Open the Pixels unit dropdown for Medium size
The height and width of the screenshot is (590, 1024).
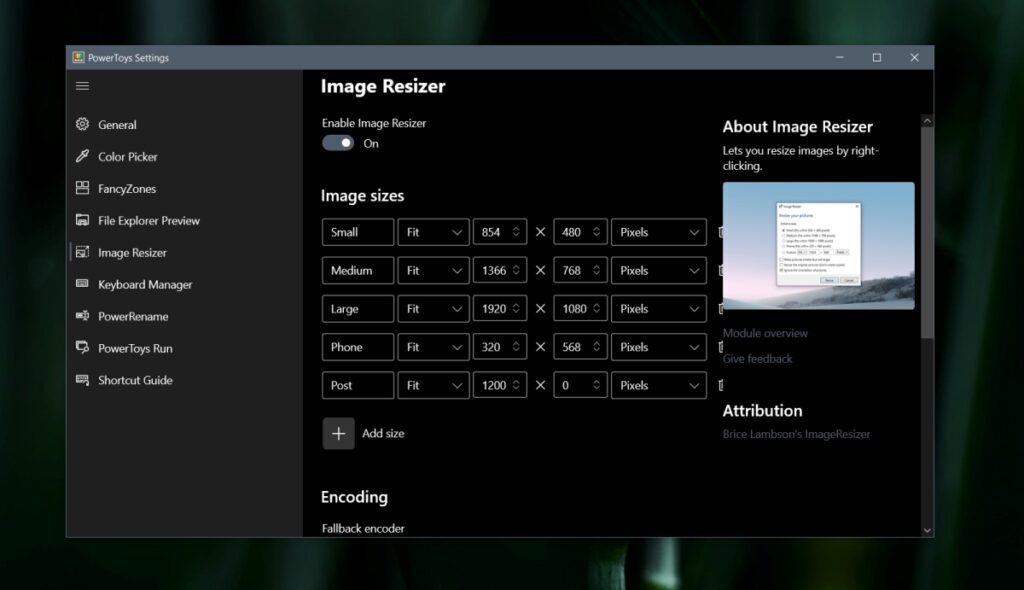click(x=658, y=270)
